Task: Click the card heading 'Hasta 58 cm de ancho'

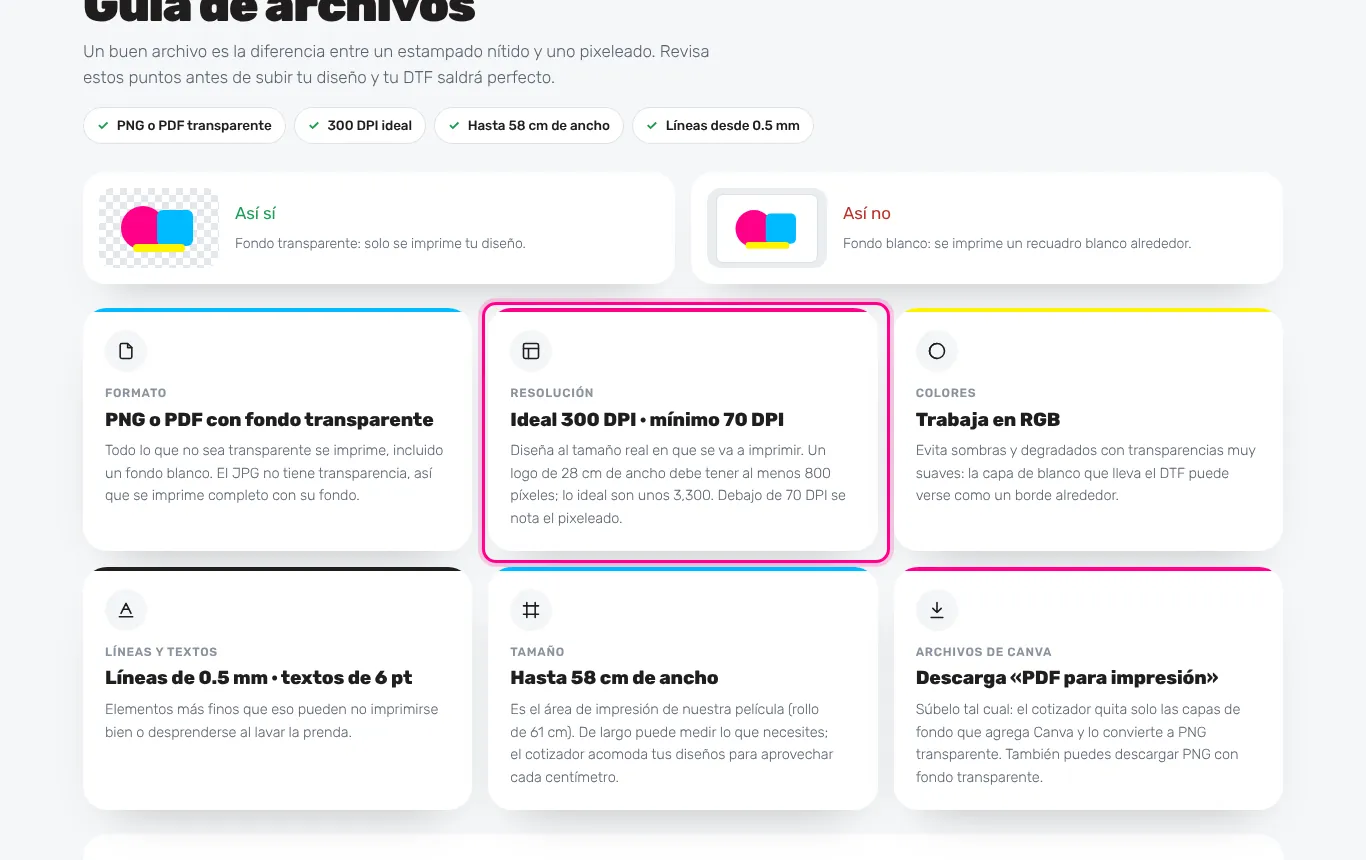Action: (x=614, y=678)
